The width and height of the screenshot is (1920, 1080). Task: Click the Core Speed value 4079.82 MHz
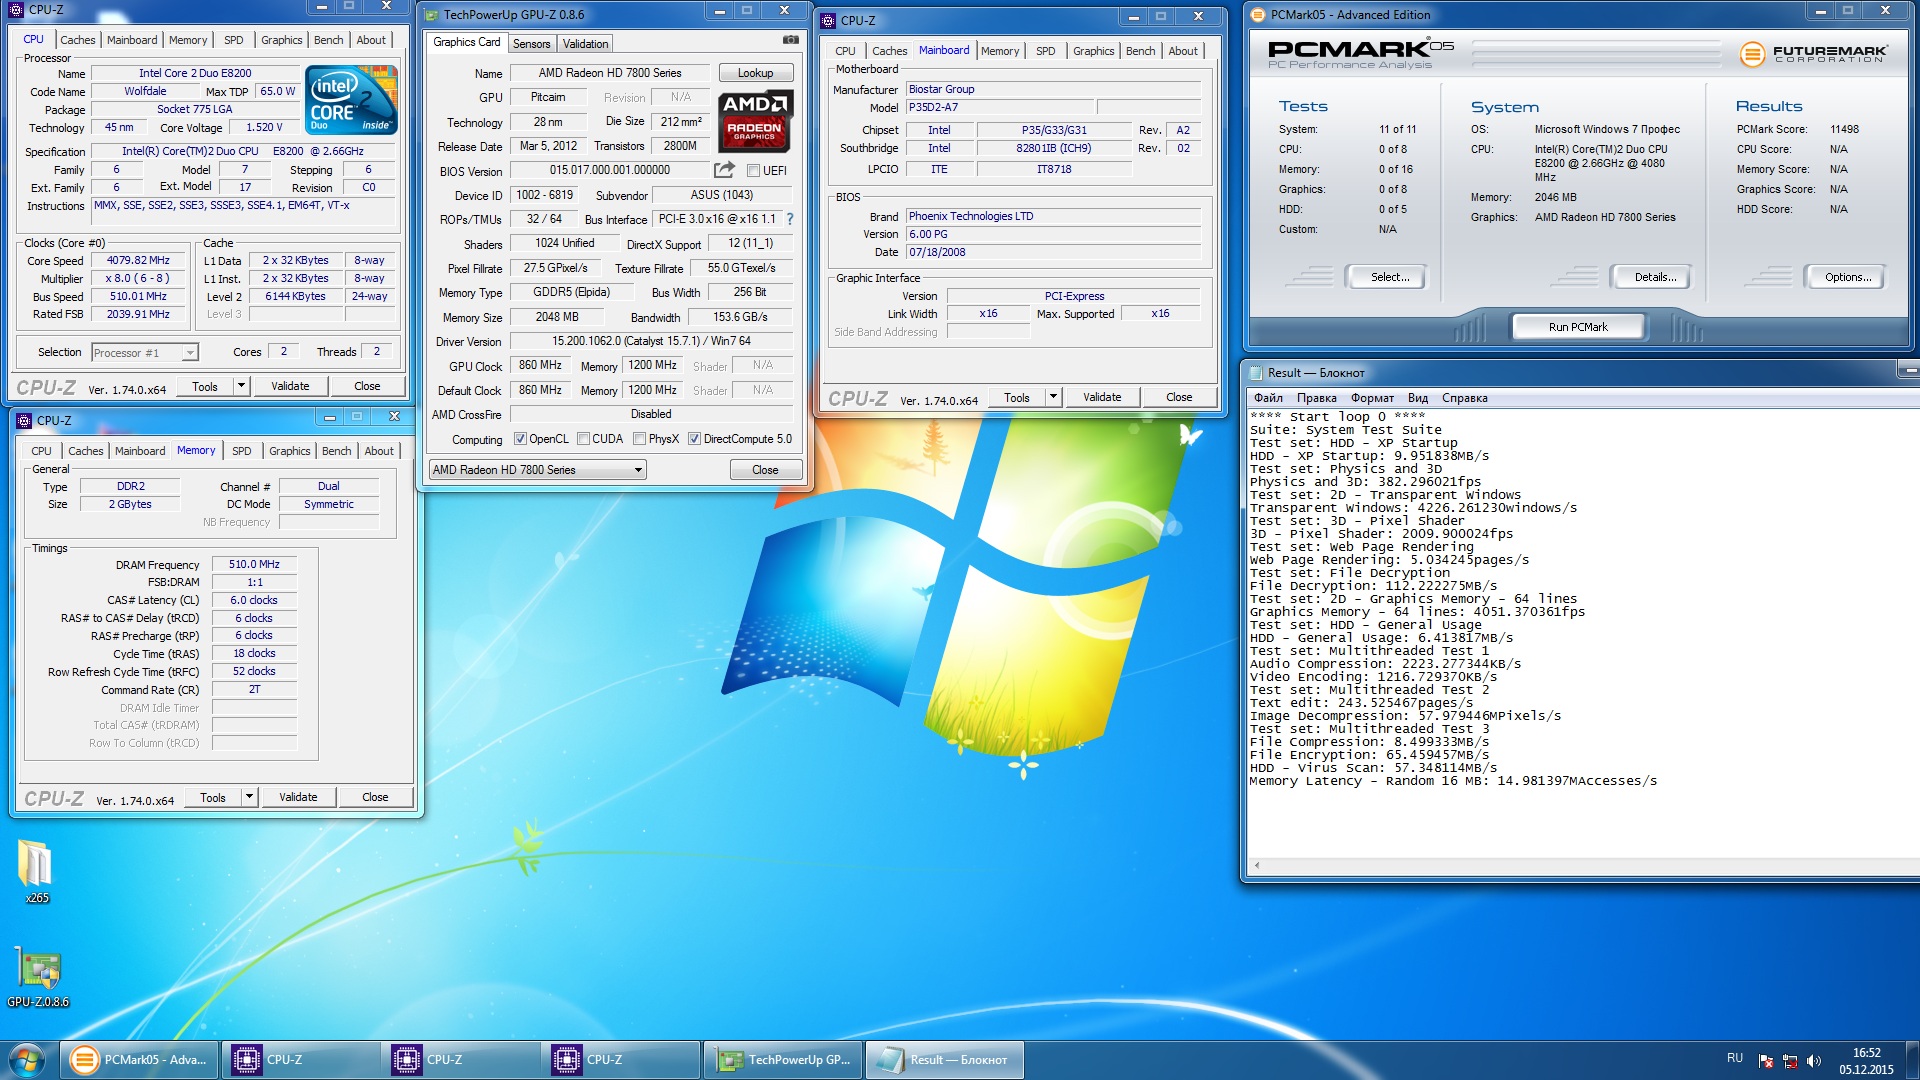[138, 260]
